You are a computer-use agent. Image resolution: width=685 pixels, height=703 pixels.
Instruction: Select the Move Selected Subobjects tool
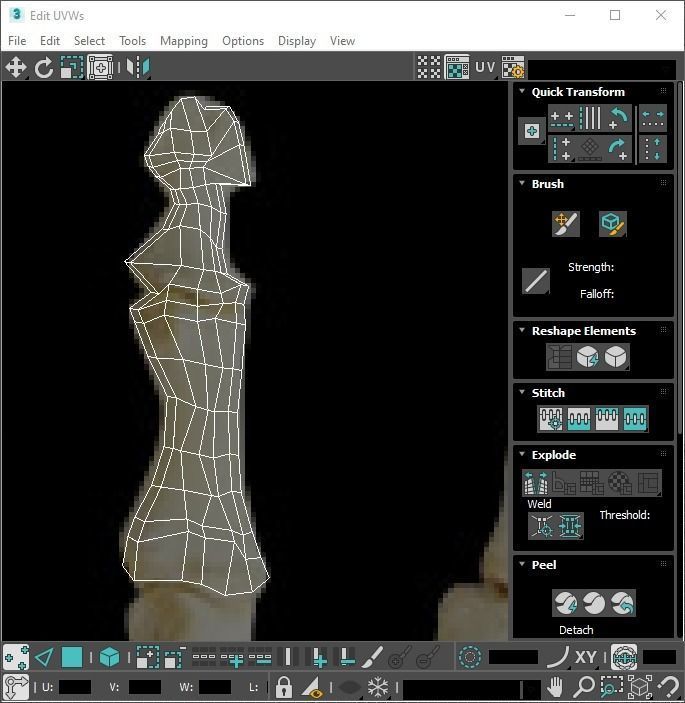16,68
